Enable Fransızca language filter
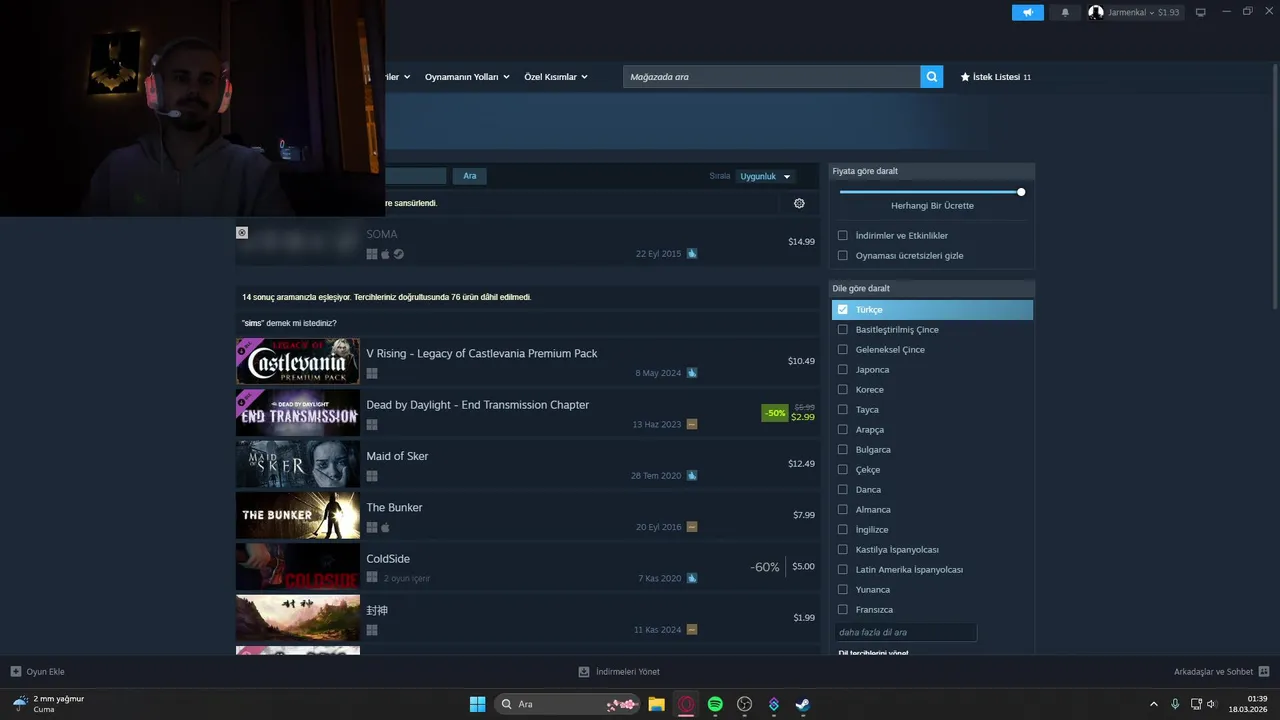Viewport: 1280px width, 720px height. click(843, 610)
